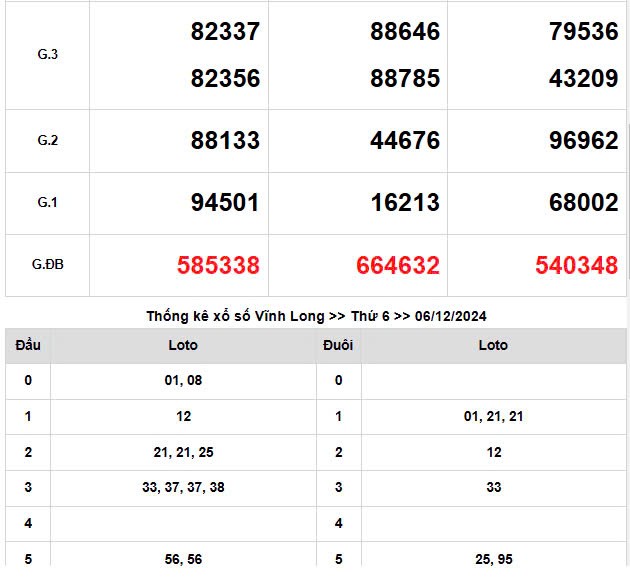This screenshot has height=579, width=630.
Task: Select first prize number 94501
Action: (225, 203)
